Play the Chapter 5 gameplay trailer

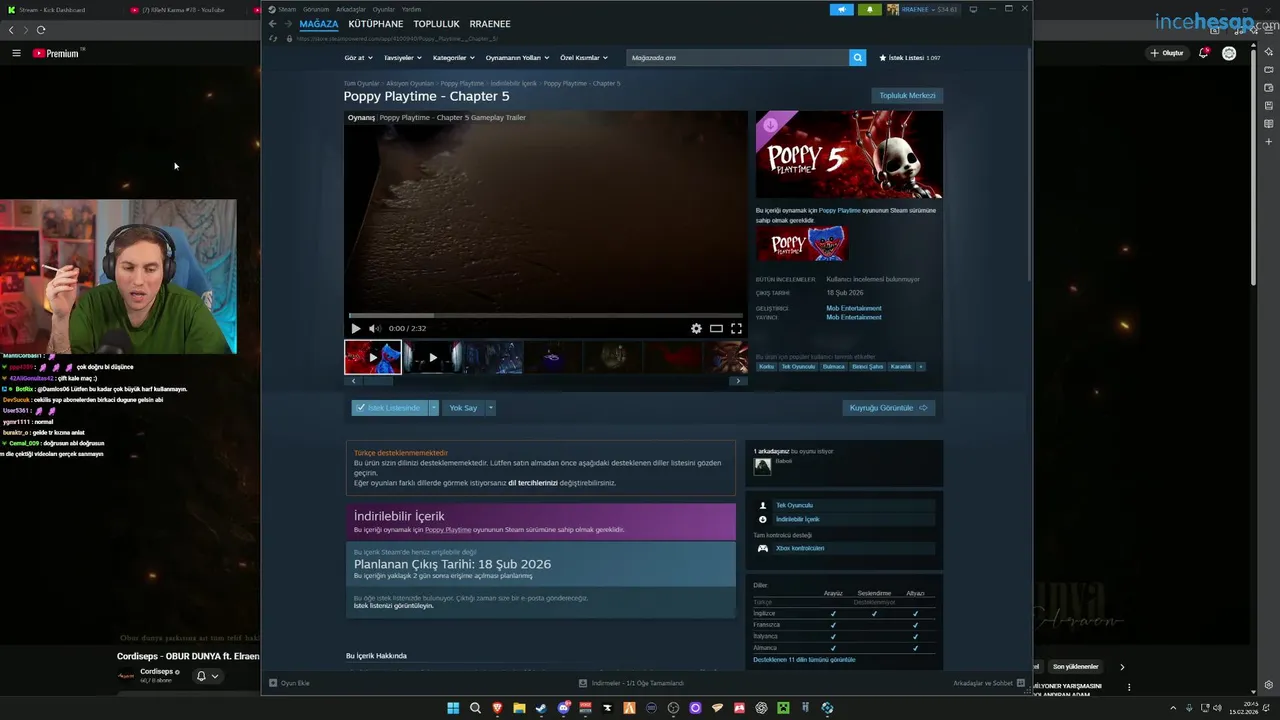355,328
